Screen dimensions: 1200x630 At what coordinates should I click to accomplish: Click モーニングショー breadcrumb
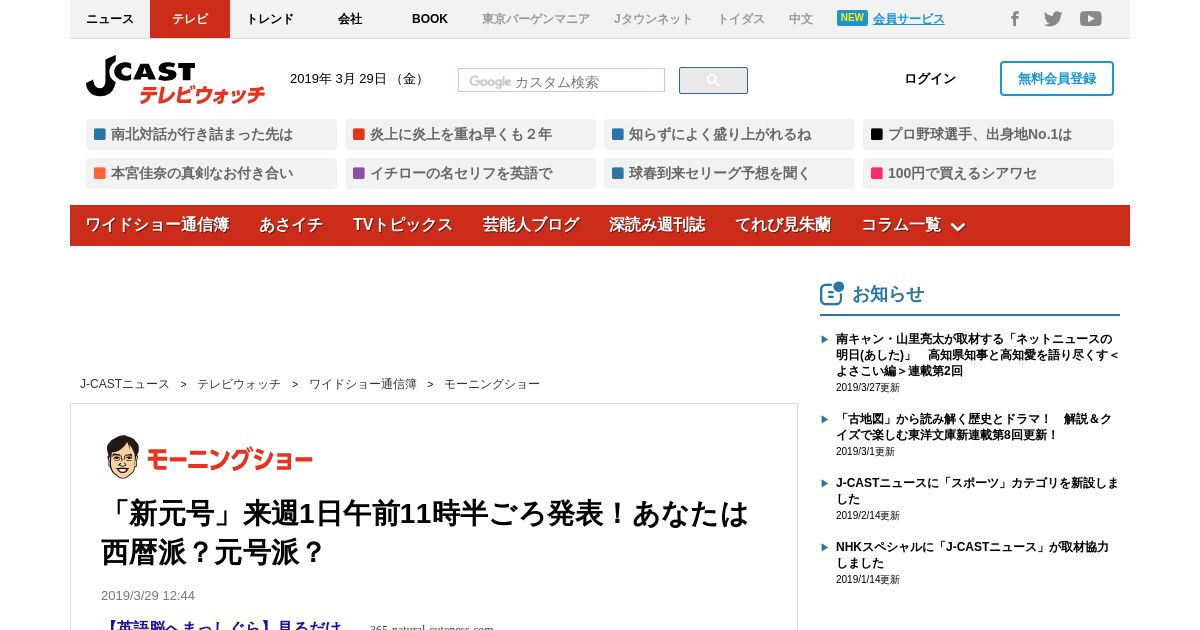tap(492, 384)
